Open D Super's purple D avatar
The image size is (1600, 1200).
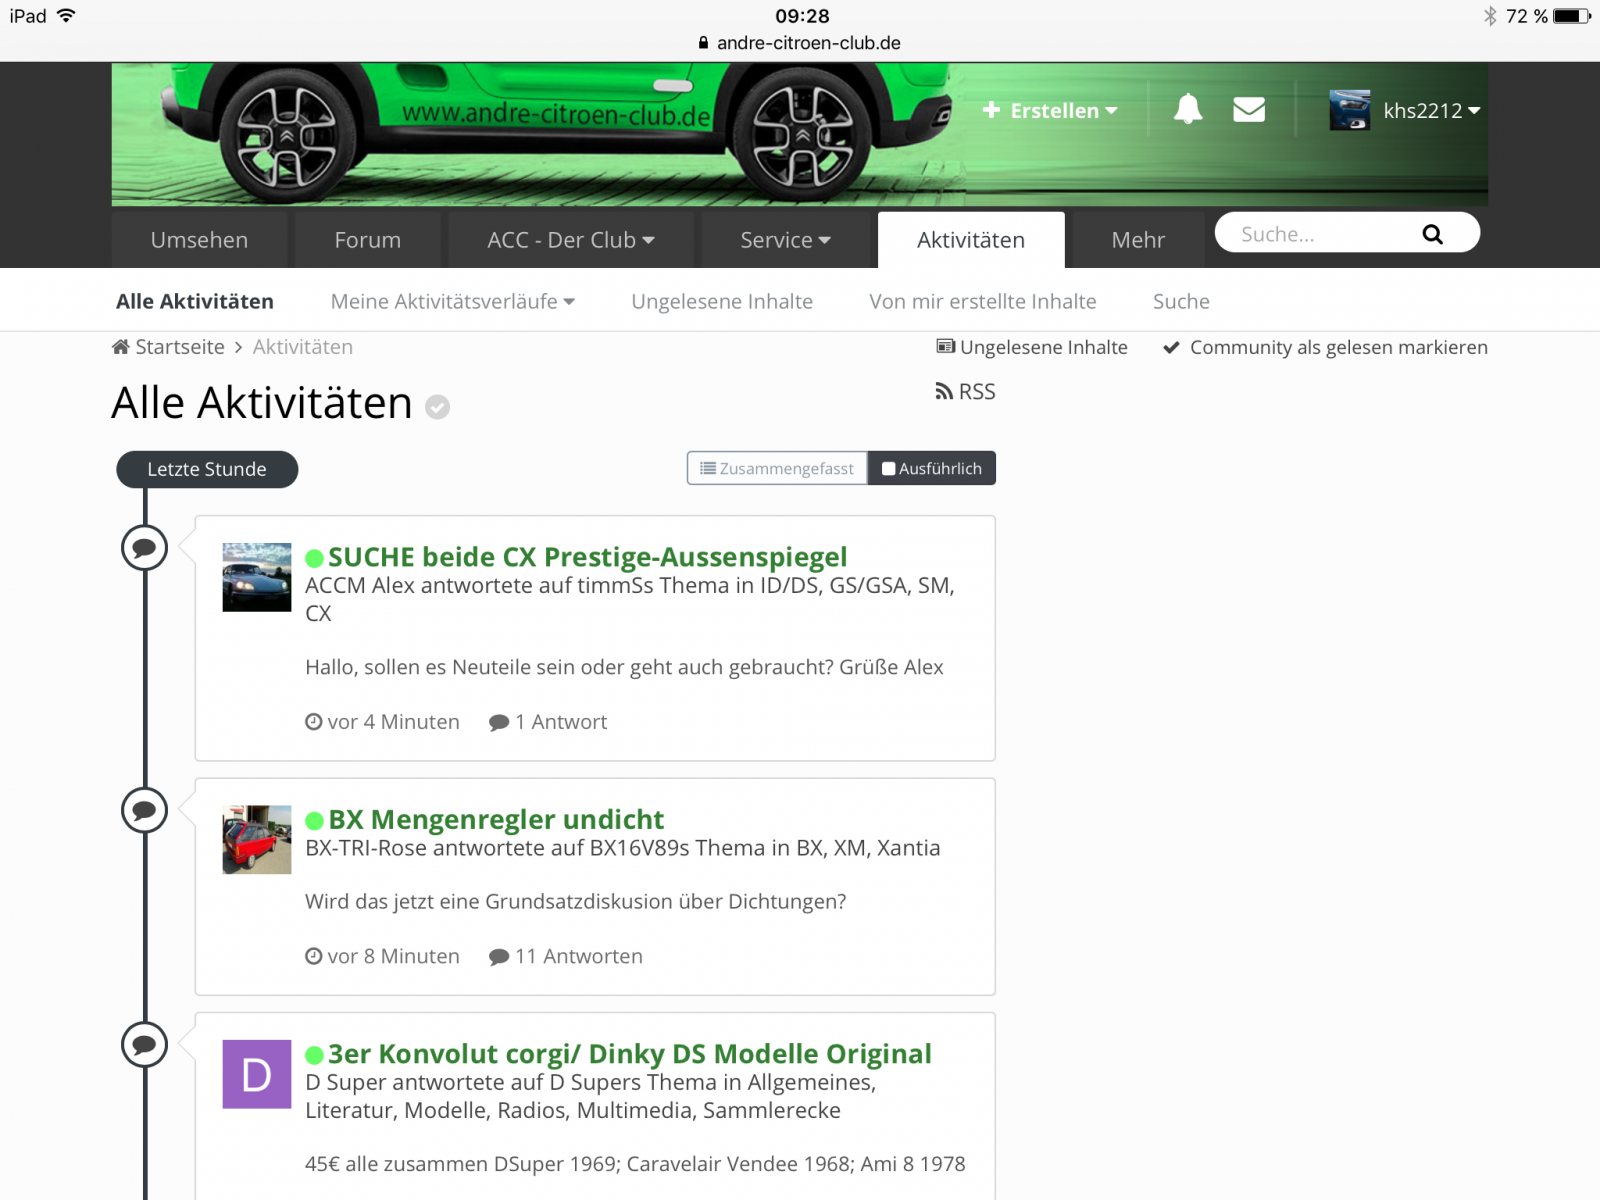coord(257,1074)
